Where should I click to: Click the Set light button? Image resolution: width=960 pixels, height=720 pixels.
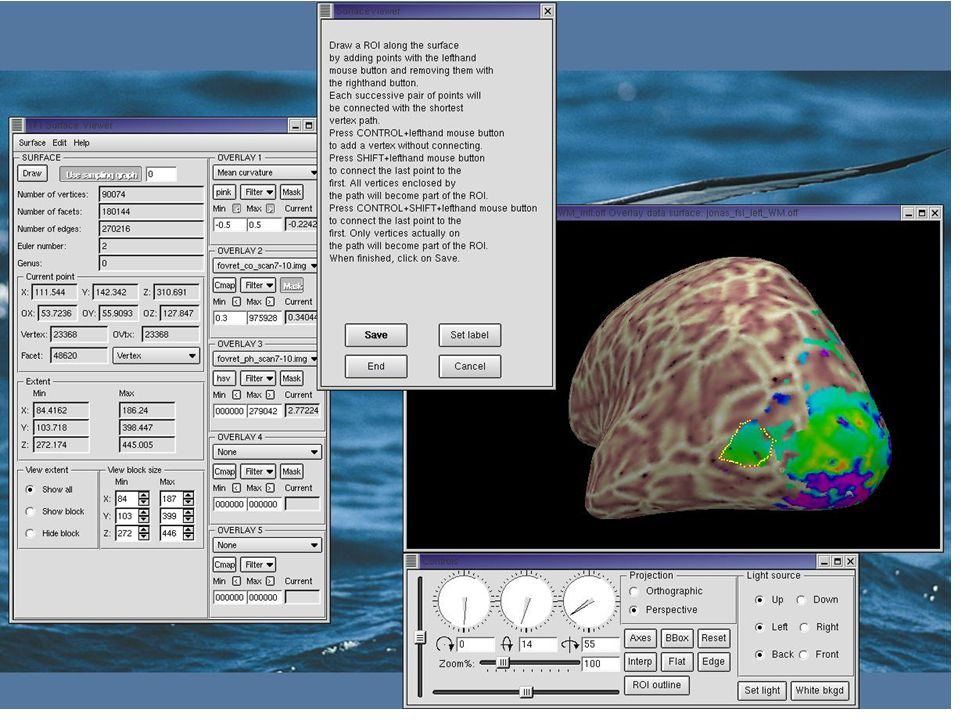(x=762, y=691)
